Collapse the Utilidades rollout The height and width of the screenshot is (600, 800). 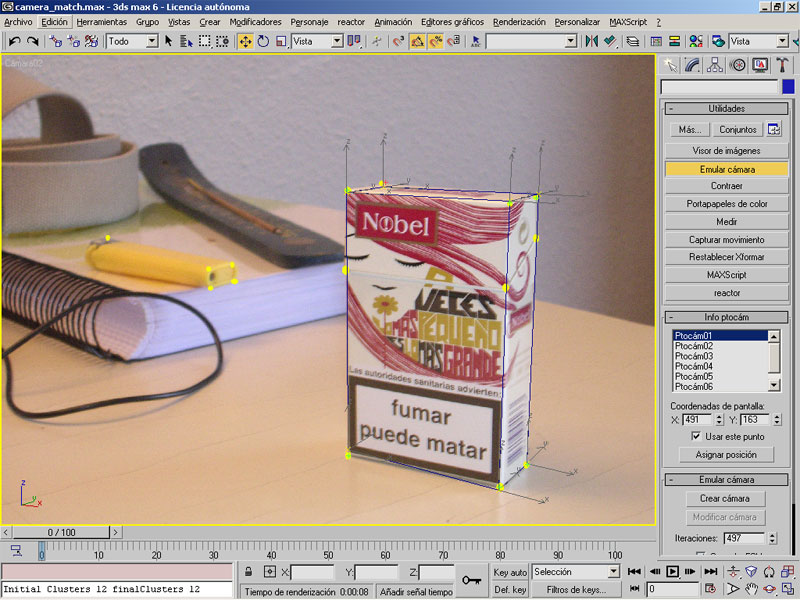coord(727,108)
